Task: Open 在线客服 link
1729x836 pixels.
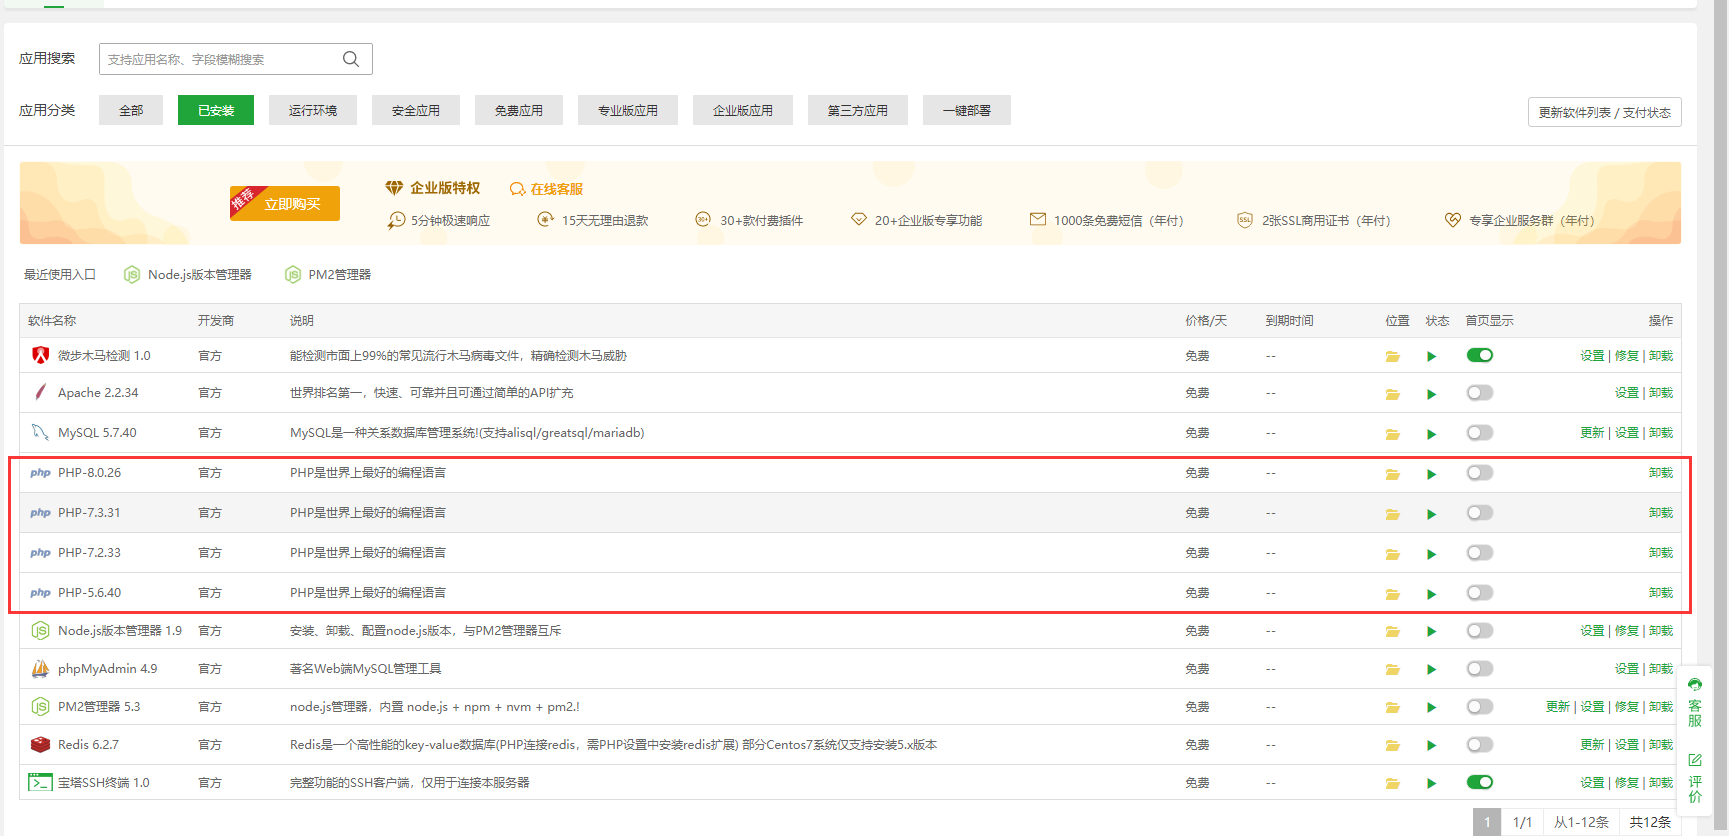Action: point(546,189)
